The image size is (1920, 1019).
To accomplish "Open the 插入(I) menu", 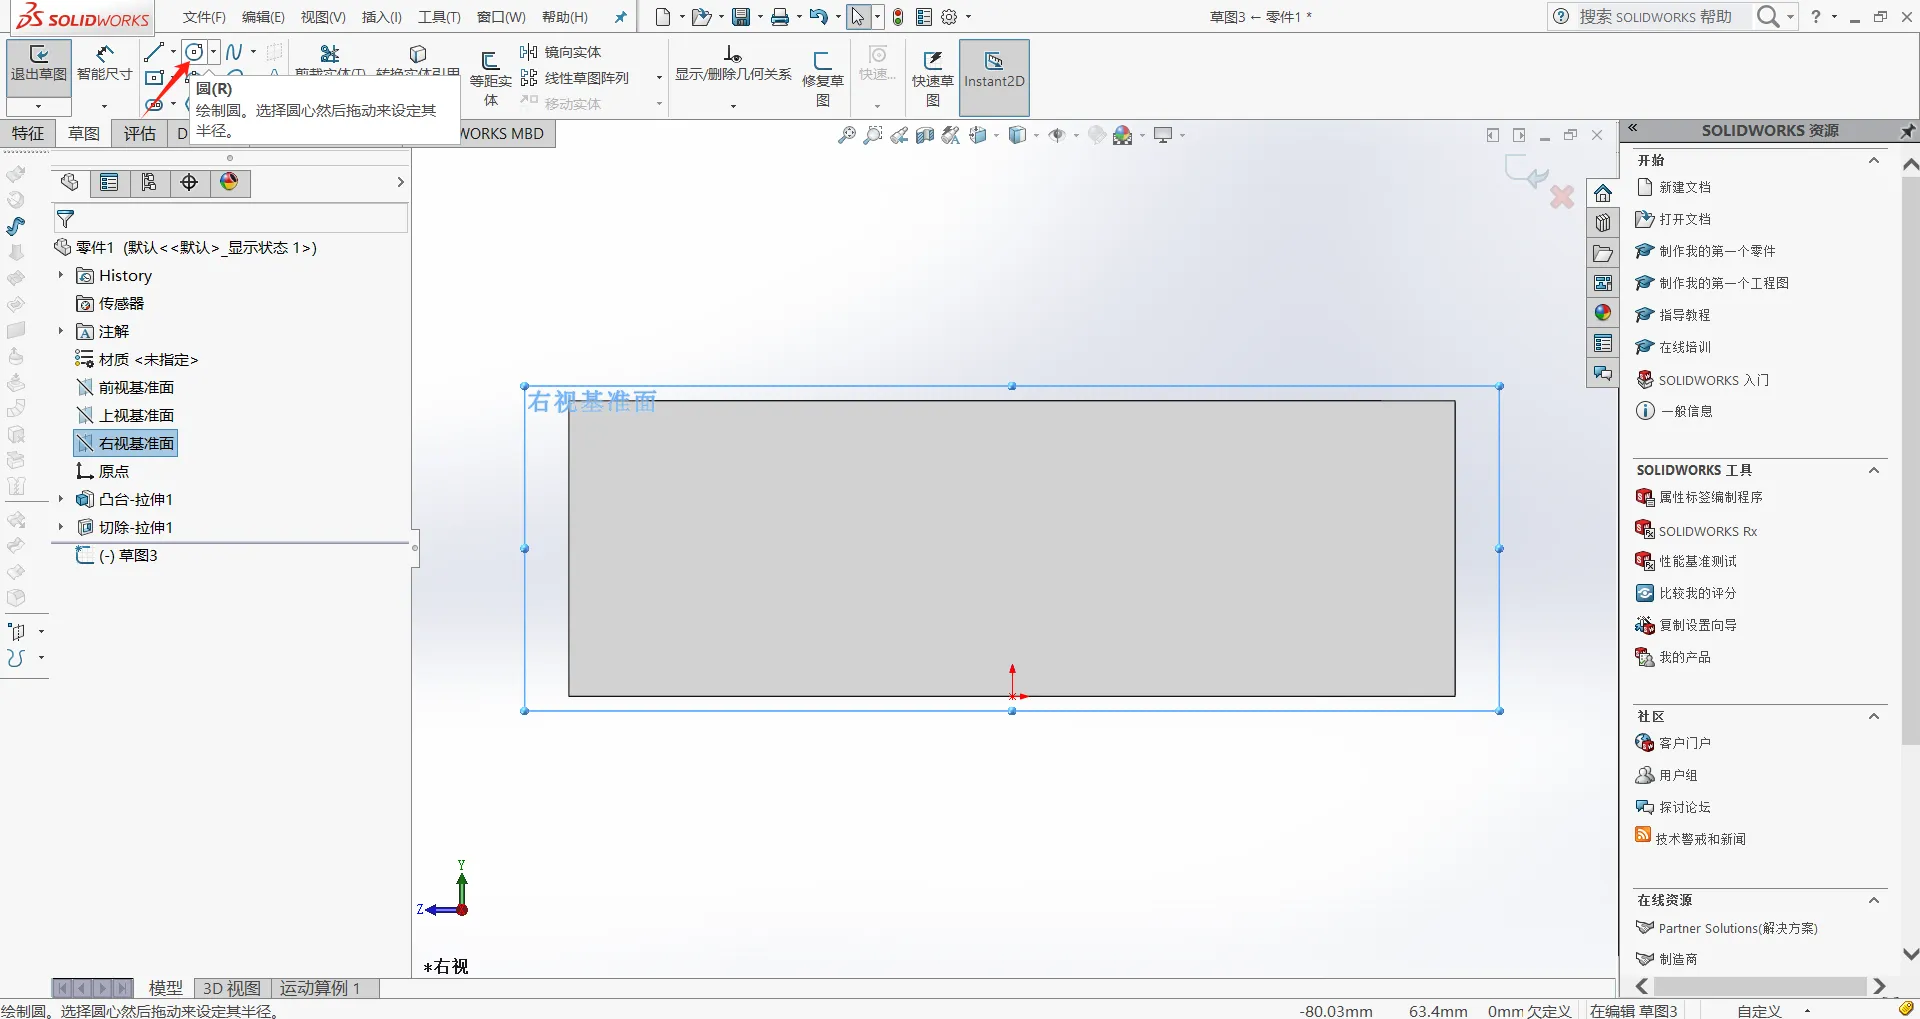I will (x=381, y=17).
